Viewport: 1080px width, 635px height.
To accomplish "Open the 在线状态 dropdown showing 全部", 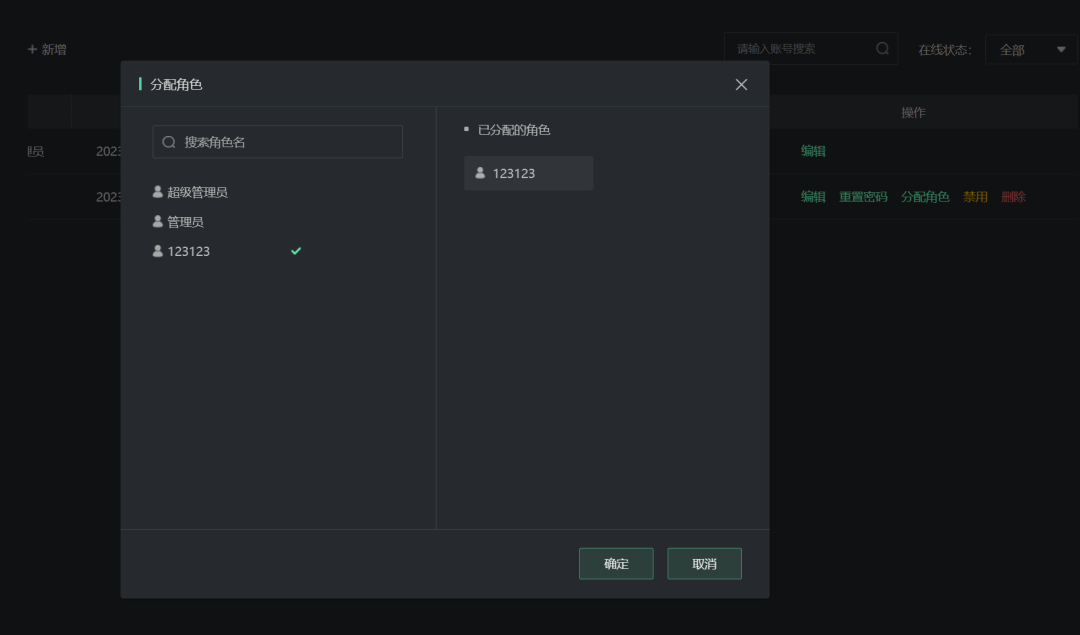I will point(1031,50).
